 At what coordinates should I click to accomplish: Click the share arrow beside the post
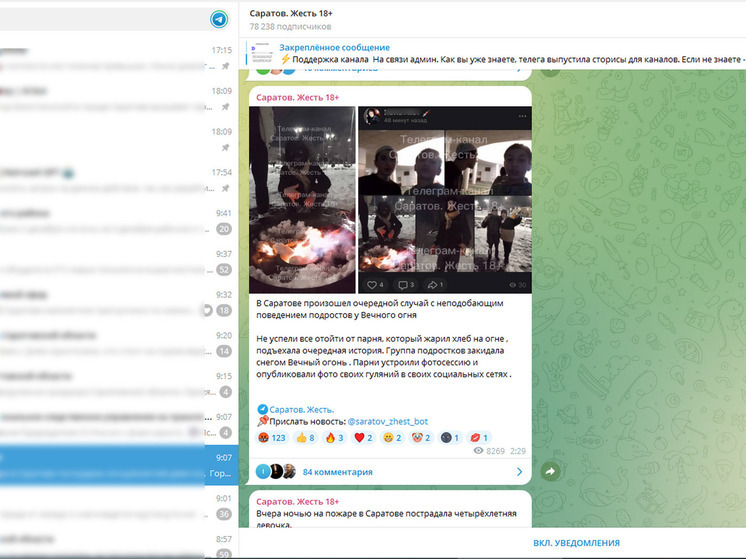549,471
